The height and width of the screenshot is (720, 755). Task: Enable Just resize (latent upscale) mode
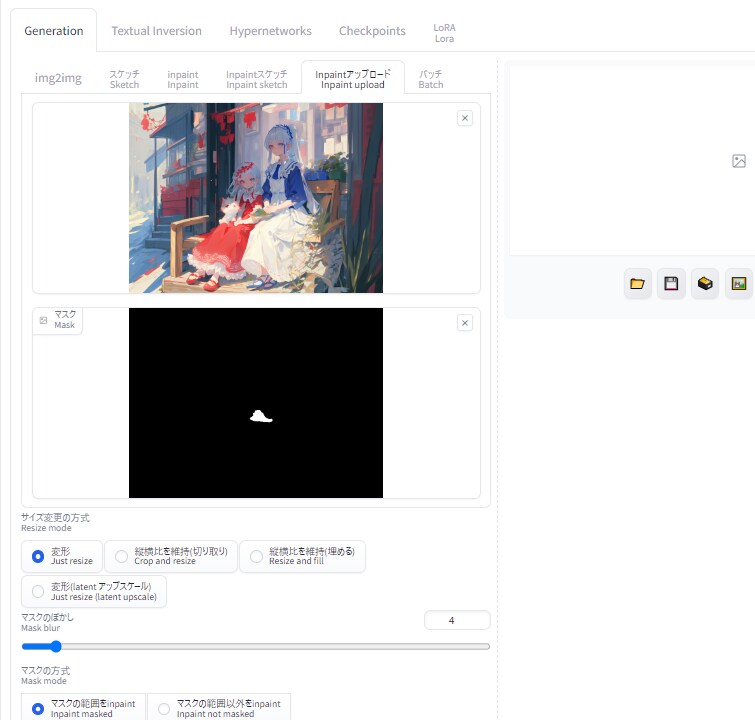pyautogui.click(x=38, y=591)
